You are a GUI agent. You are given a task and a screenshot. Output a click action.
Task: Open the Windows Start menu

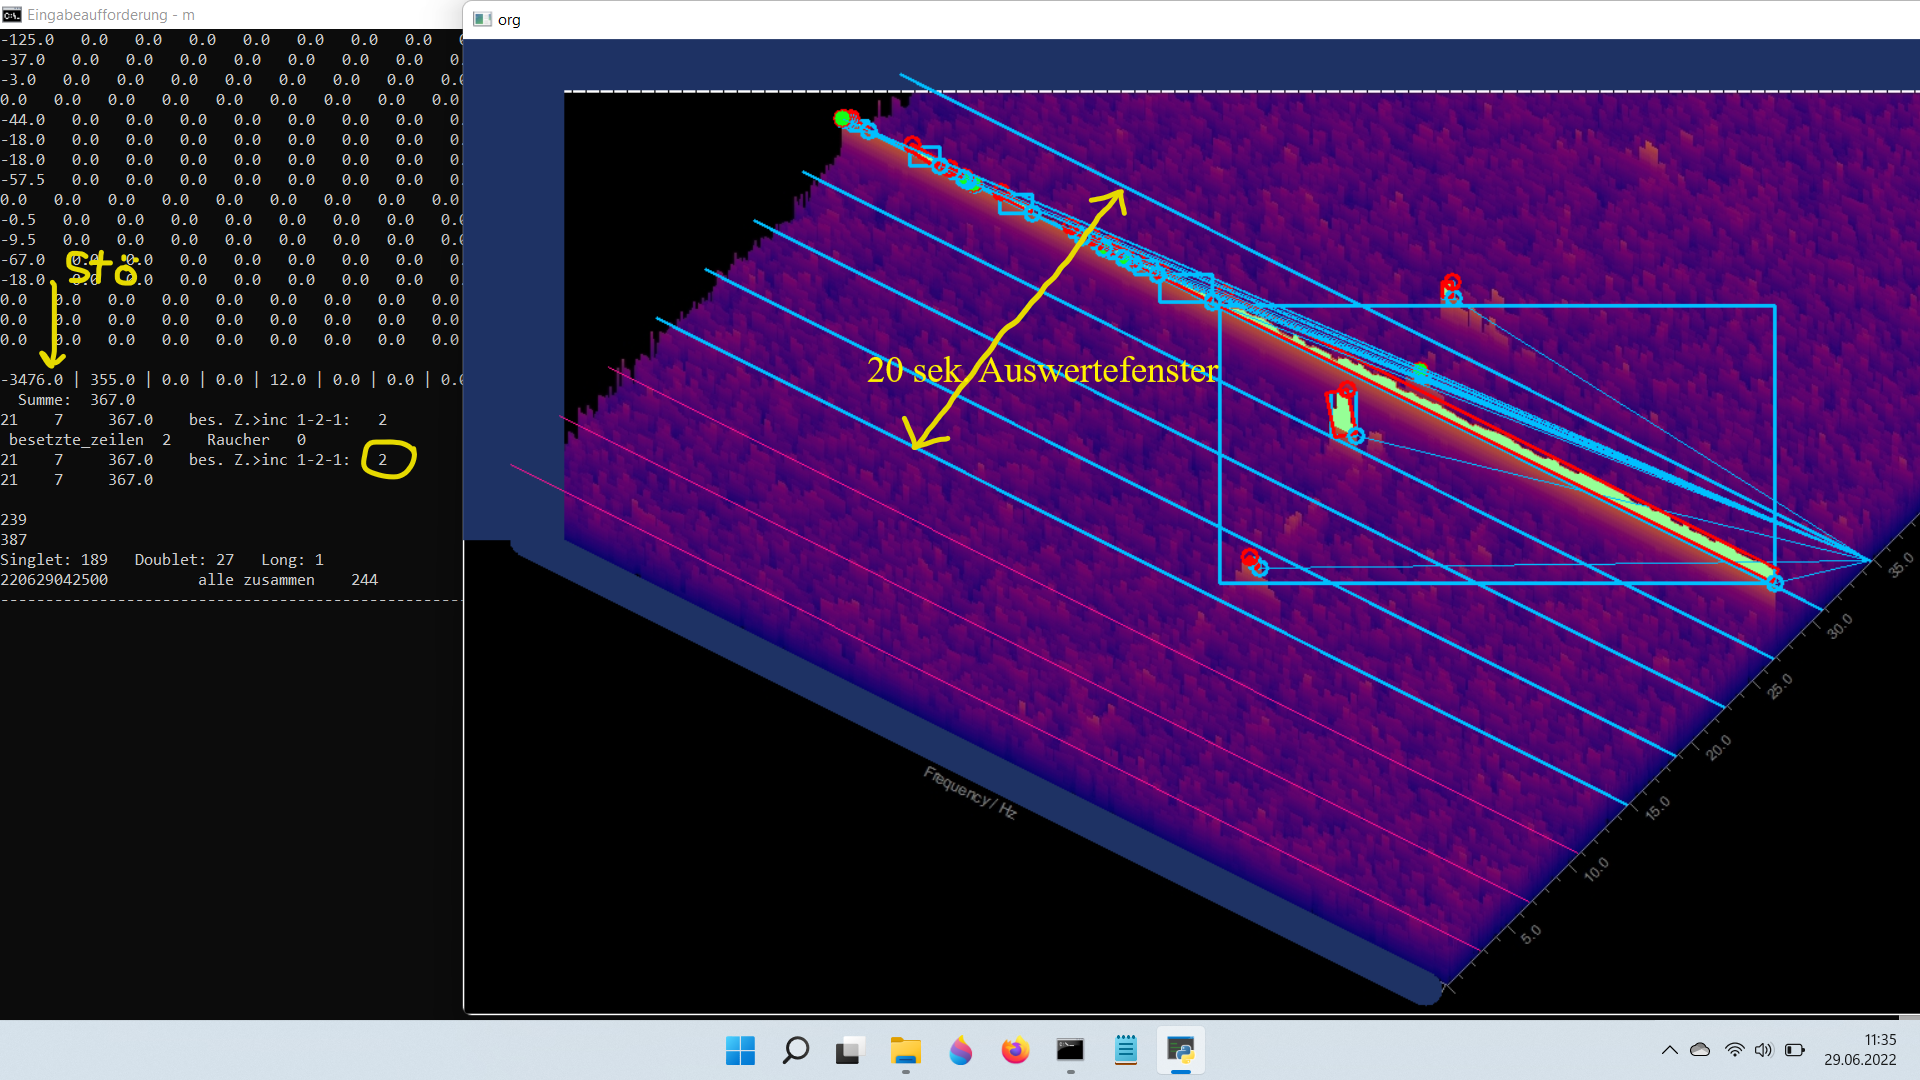740,1050
